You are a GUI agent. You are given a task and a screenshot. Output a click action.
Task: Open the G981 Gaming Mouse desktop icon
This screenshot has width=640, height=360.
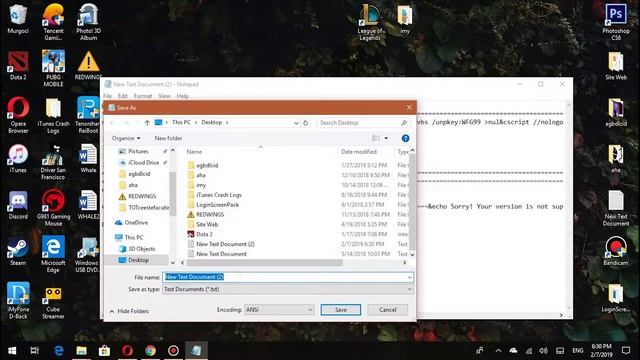point(53,208)
